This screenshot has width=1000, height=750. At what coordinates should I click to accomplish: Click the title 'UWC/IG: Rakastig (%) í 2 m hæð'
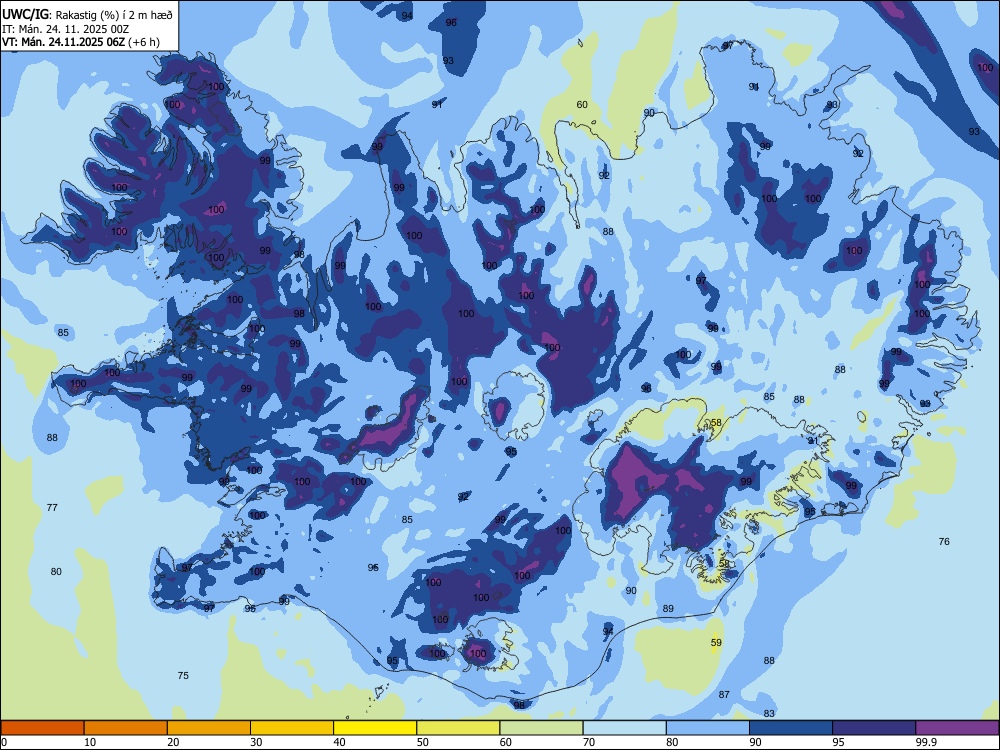coord(87,14)
